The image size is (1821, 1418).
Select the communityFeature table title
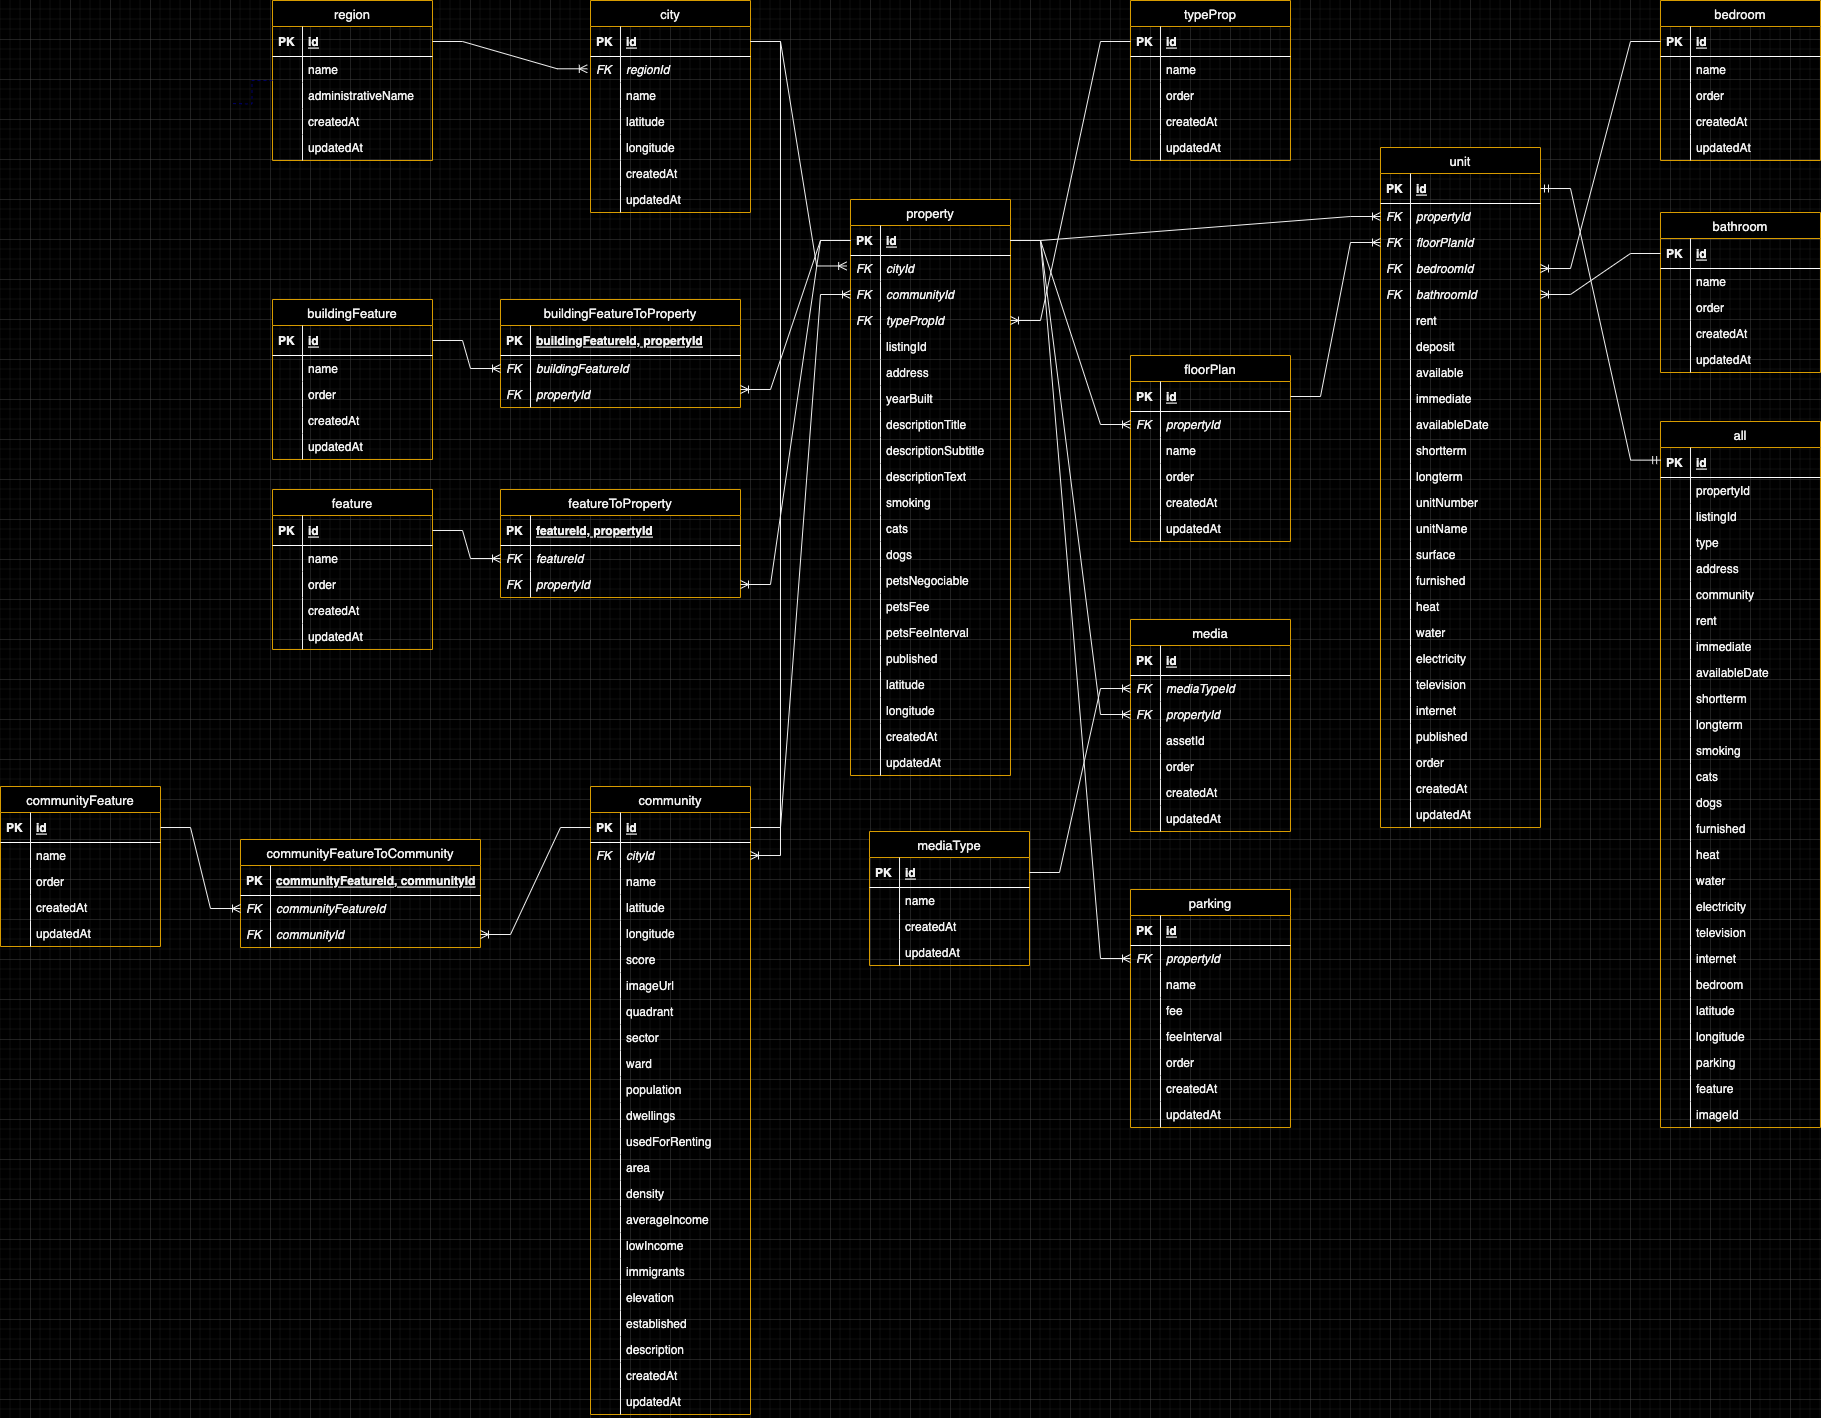coord(80,800)
